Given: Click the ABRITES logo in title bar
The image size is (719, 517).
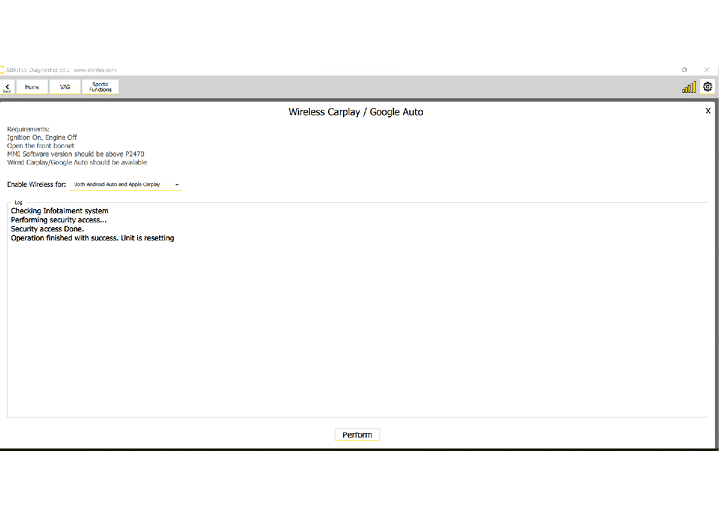Looking at the screenshot, I should [3, 70].
